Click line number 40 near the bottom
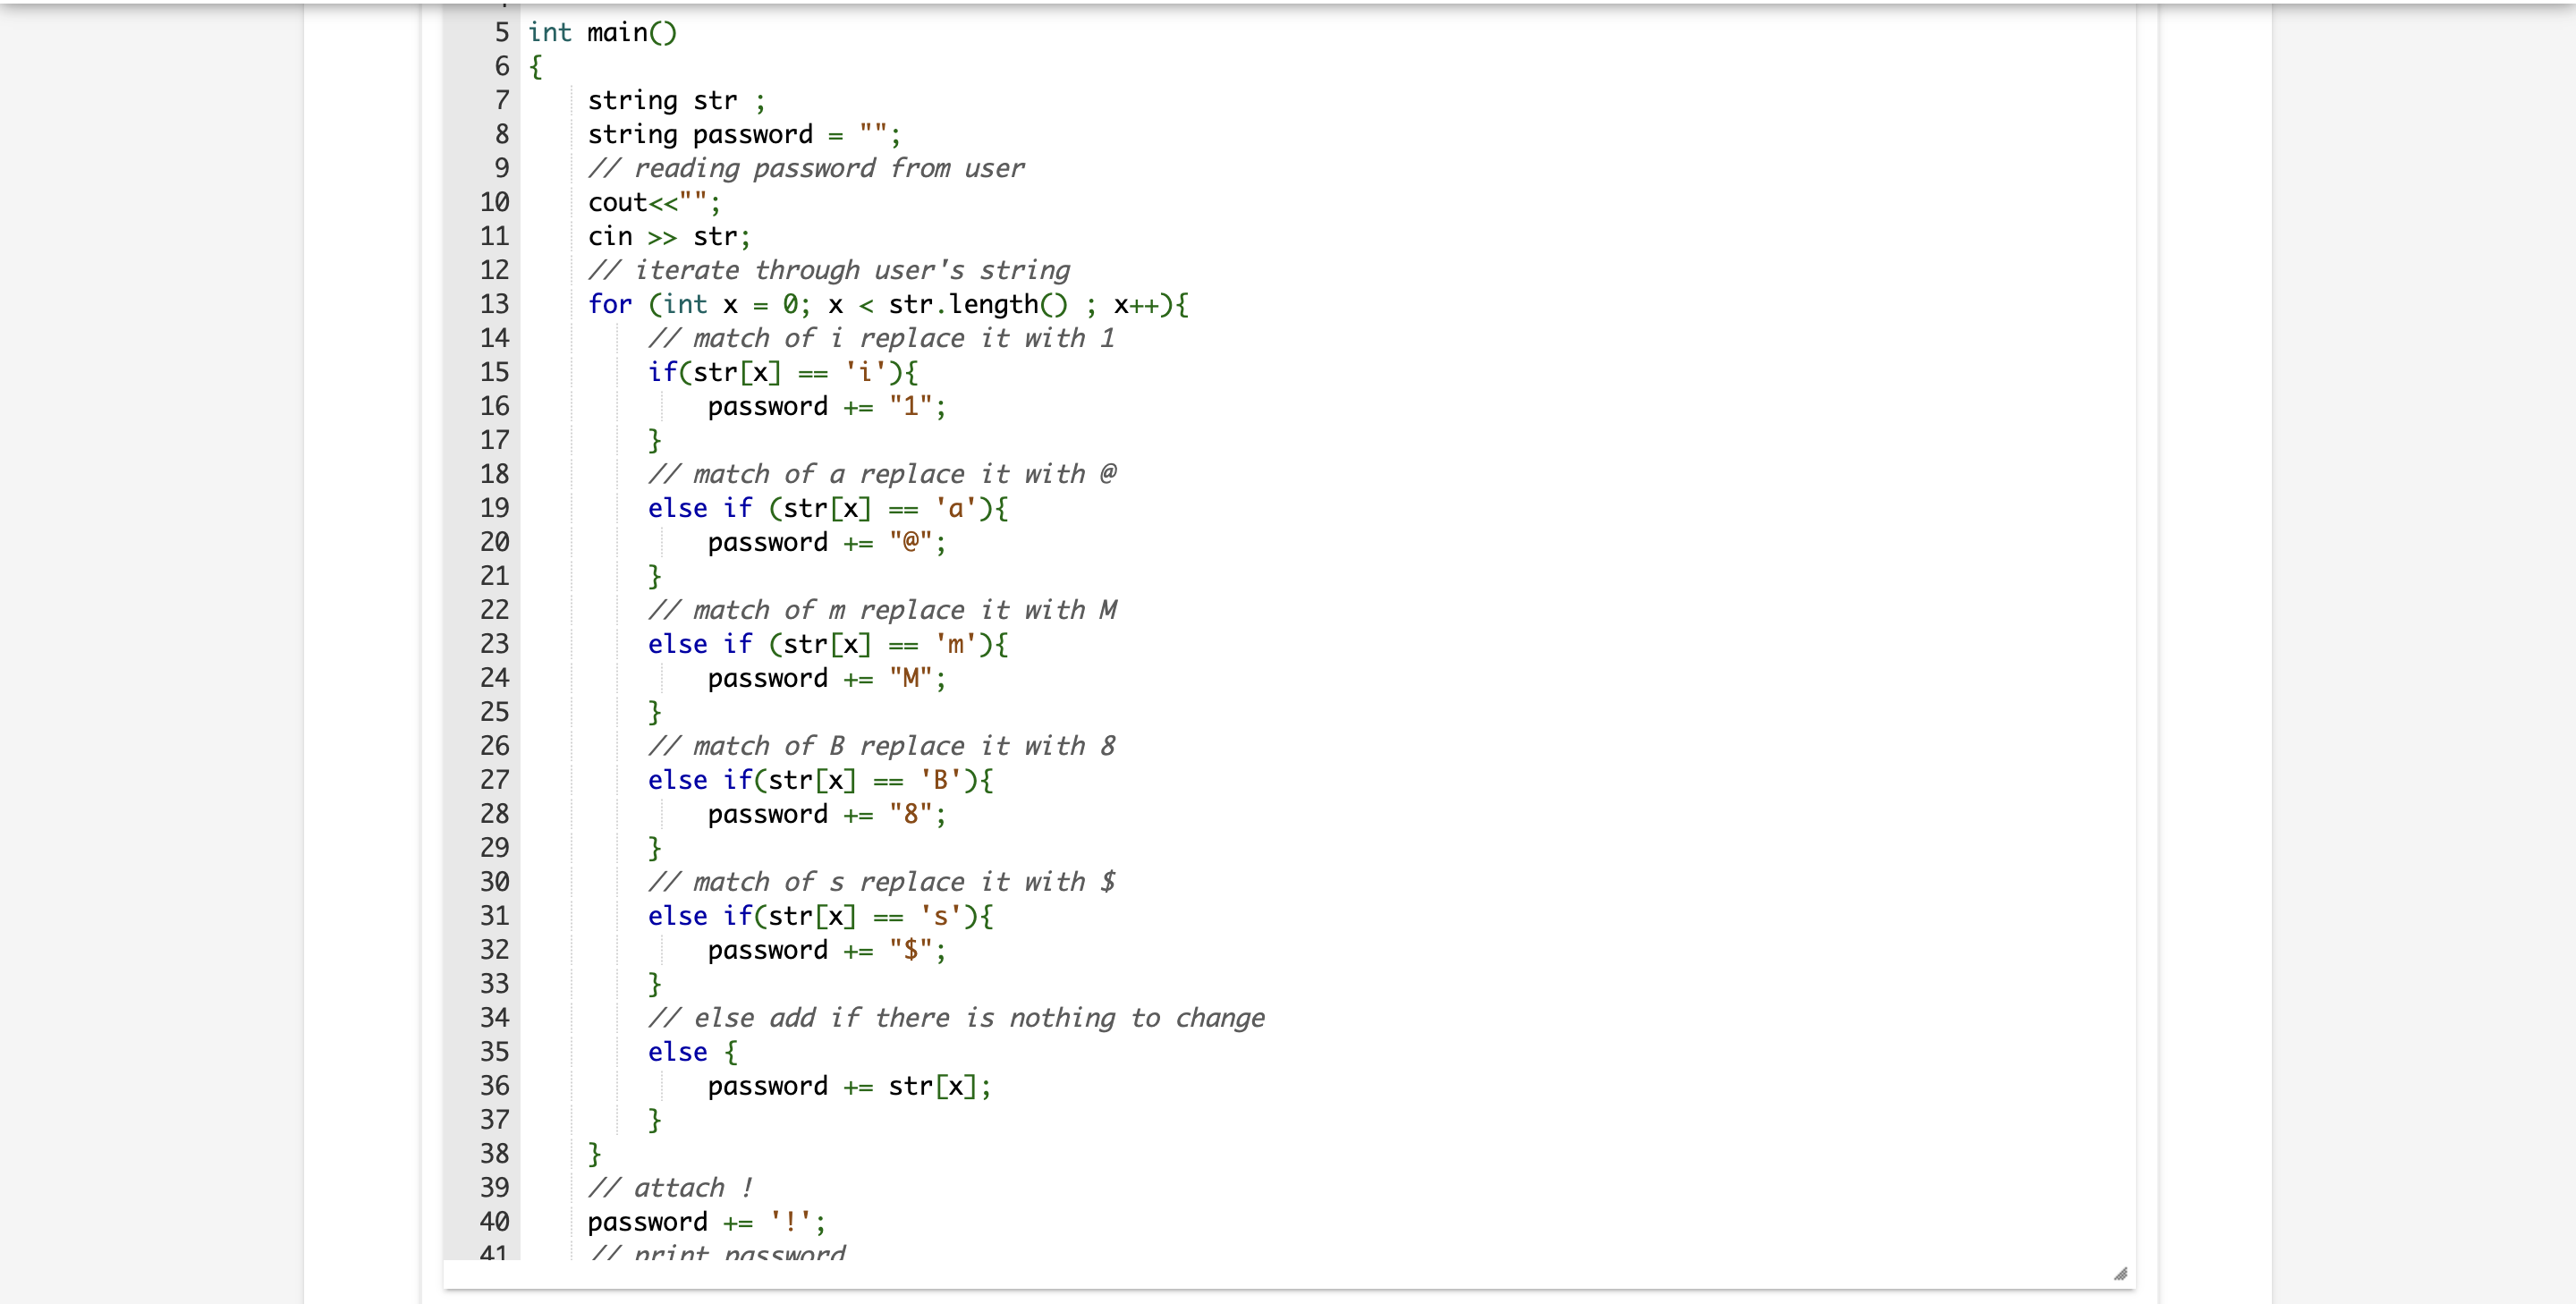The image size is (2576, 1304). tap(494, 1222)
